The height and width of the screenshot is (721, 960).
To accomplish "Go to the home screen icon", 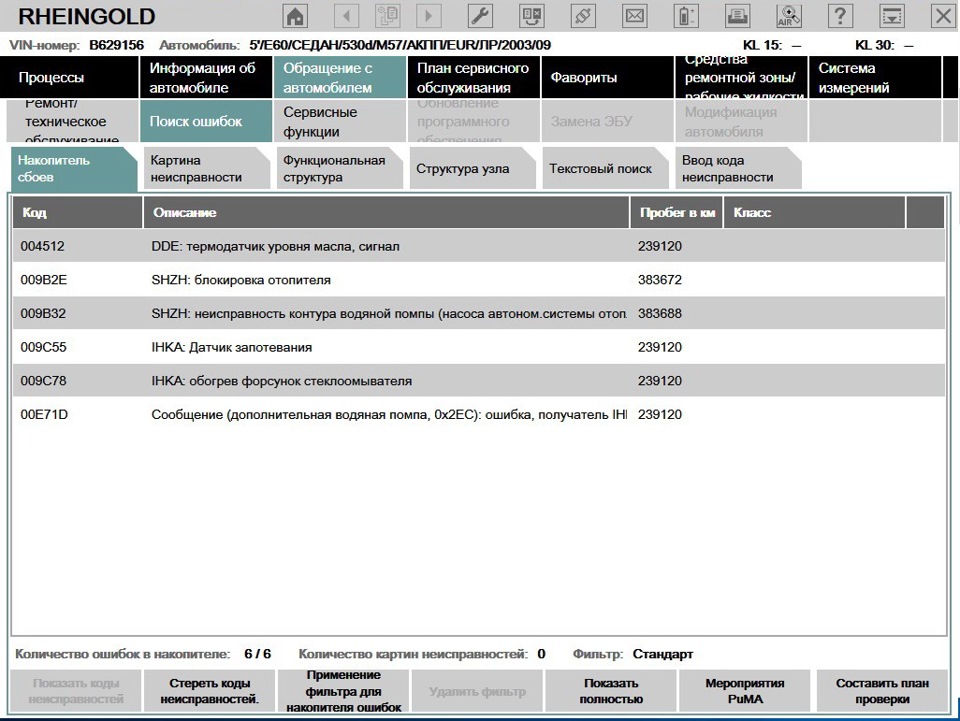I will (x=295, y=16).
